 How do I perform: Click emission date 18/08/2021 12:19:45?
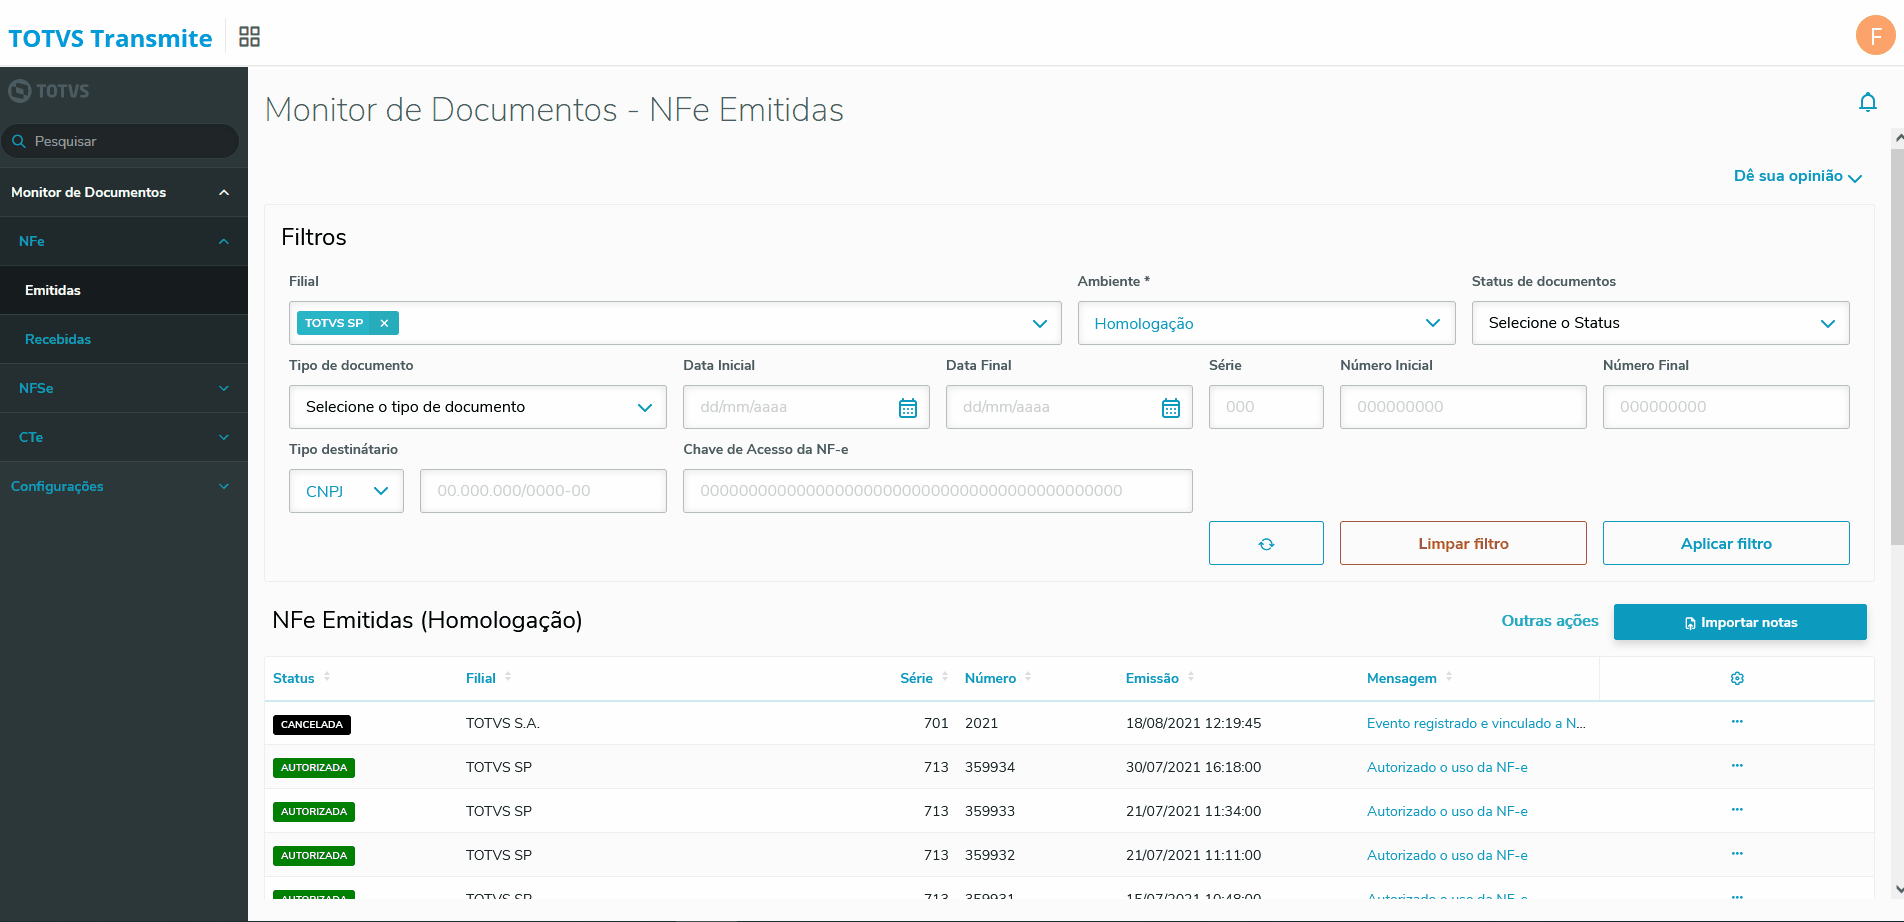click(1193, 723)
